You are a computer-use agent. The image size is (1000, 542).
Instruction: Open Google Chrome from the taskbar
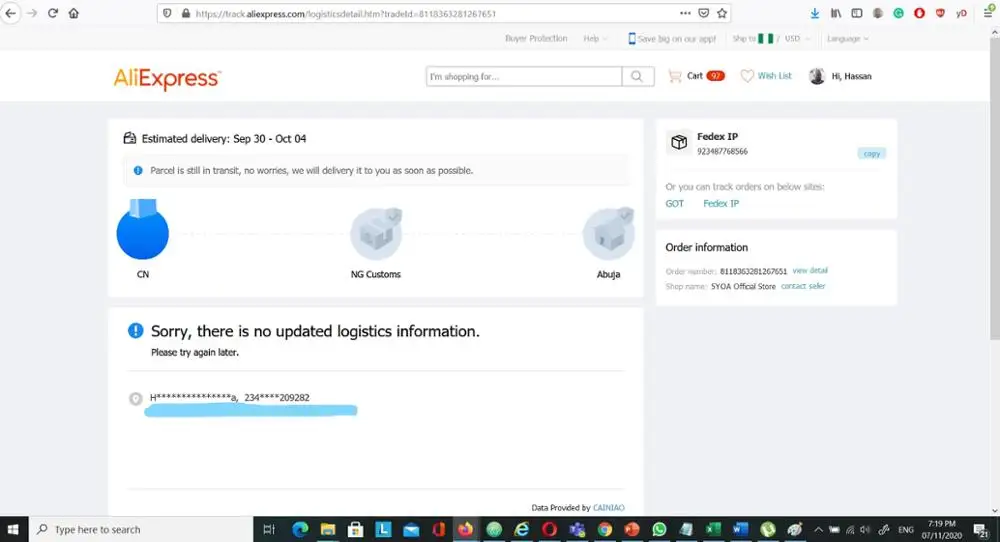click(x=605, y=529)
